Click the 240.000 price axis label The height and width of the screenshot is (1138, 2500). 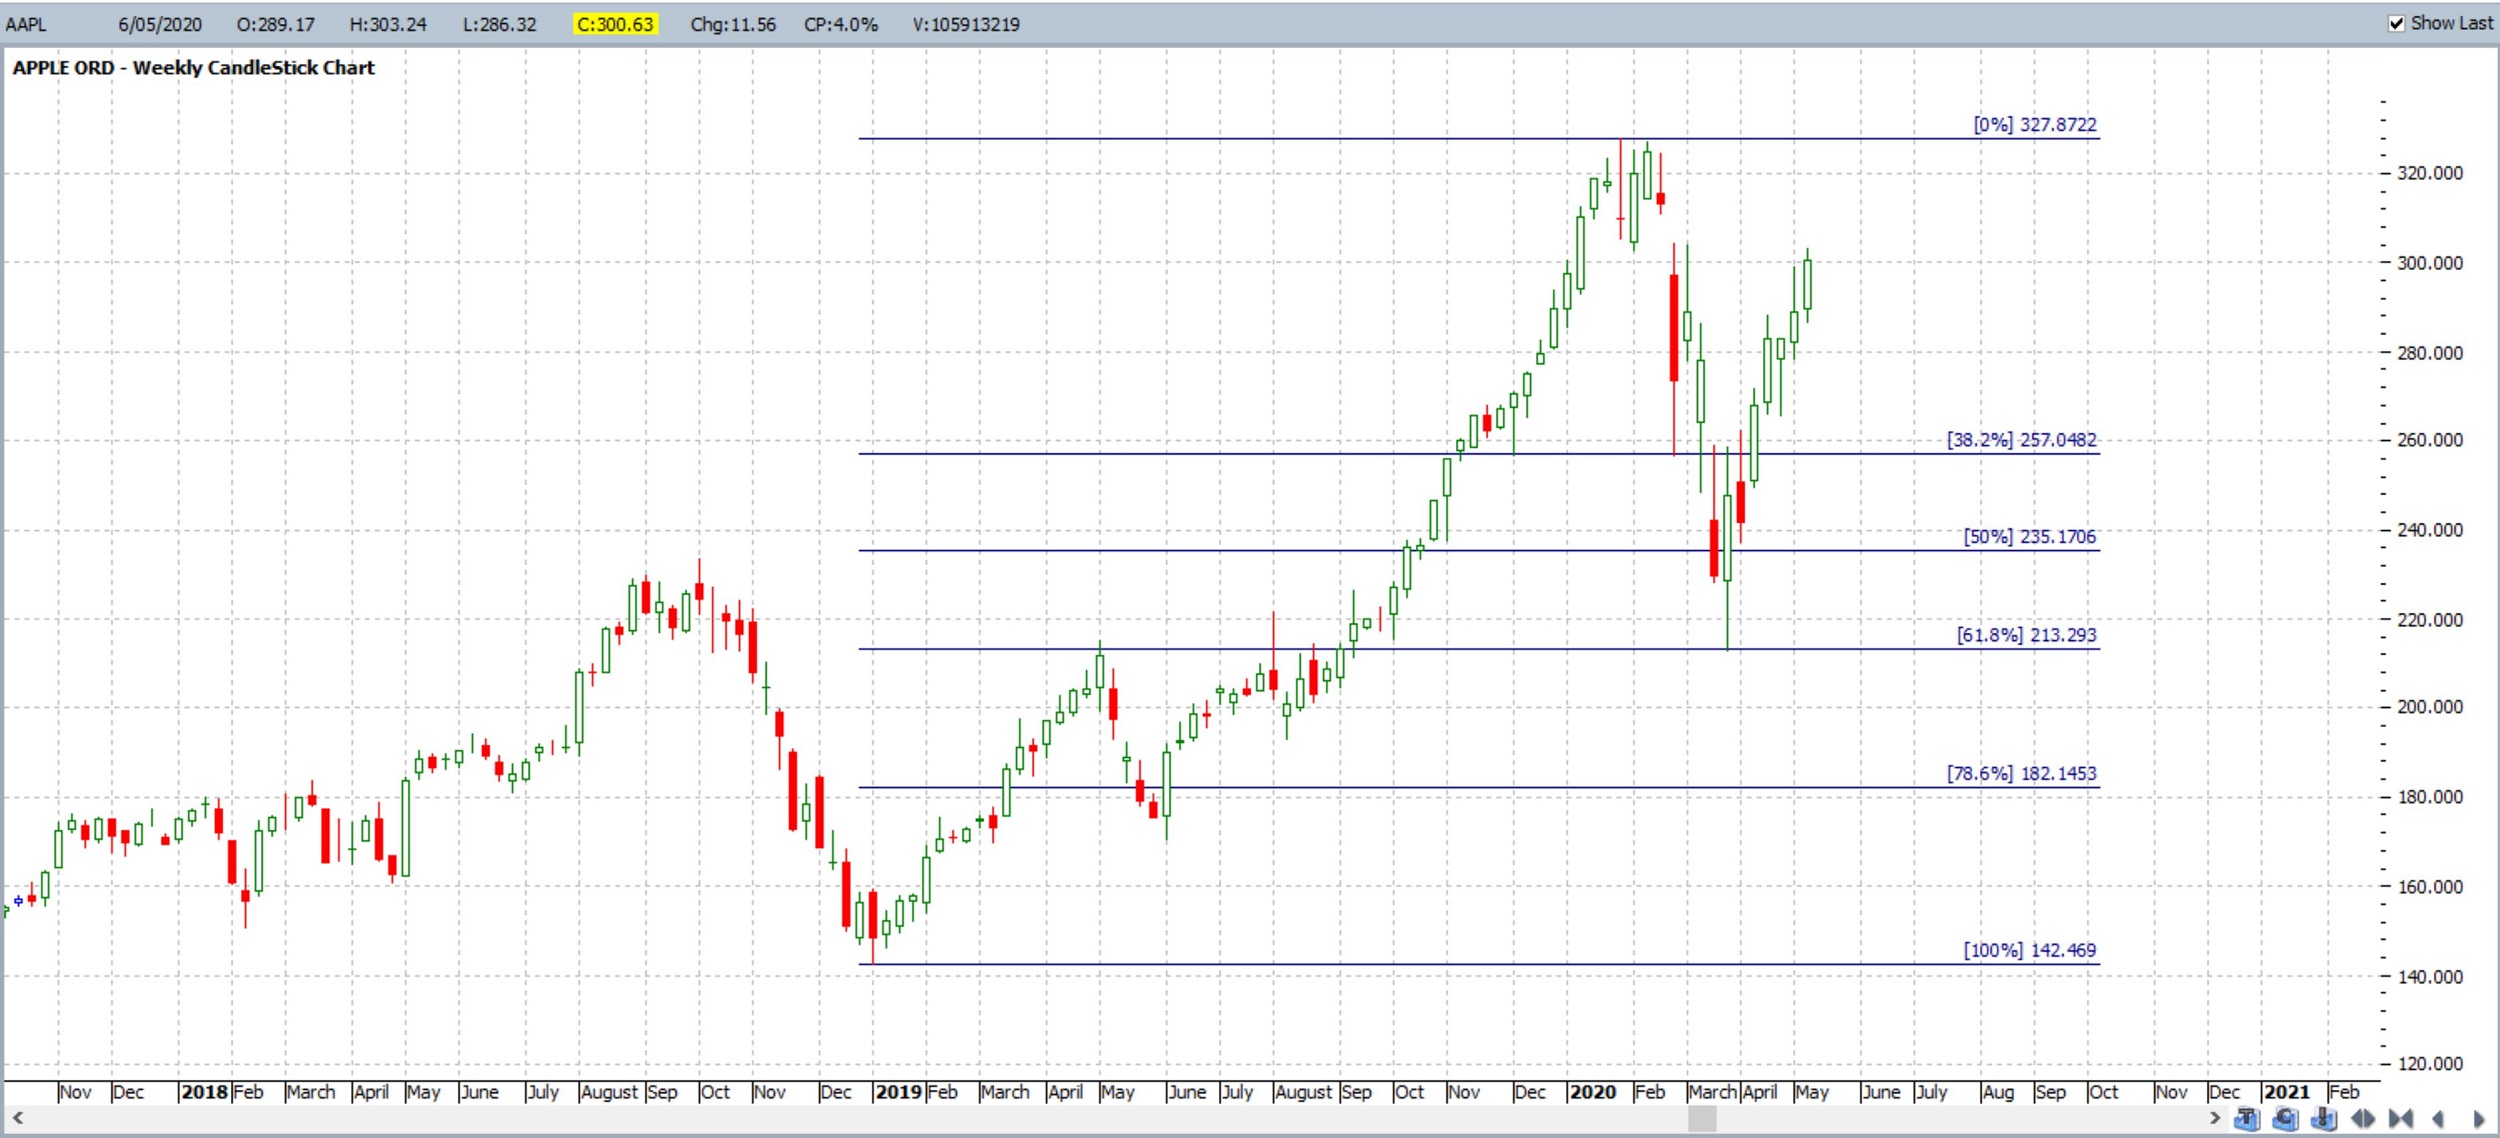pos(2430,531)
